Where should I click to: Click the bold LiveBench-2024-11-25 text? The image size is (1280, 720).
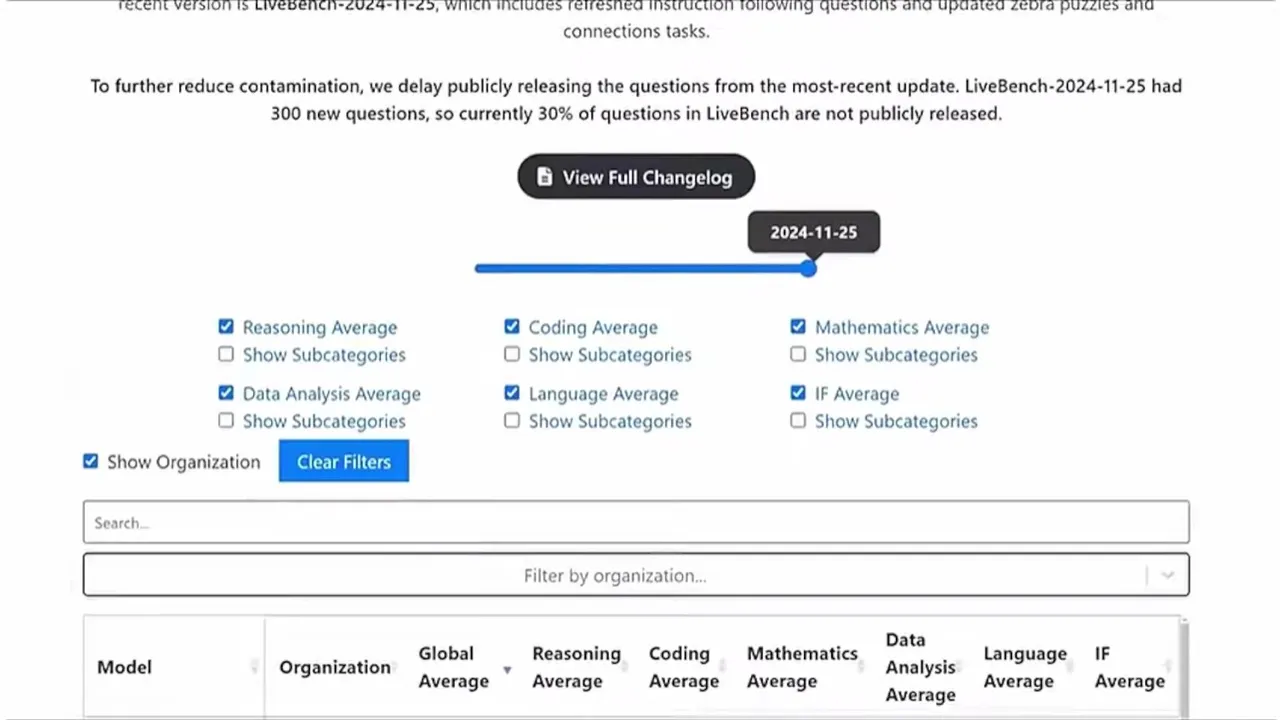(344, 6)
